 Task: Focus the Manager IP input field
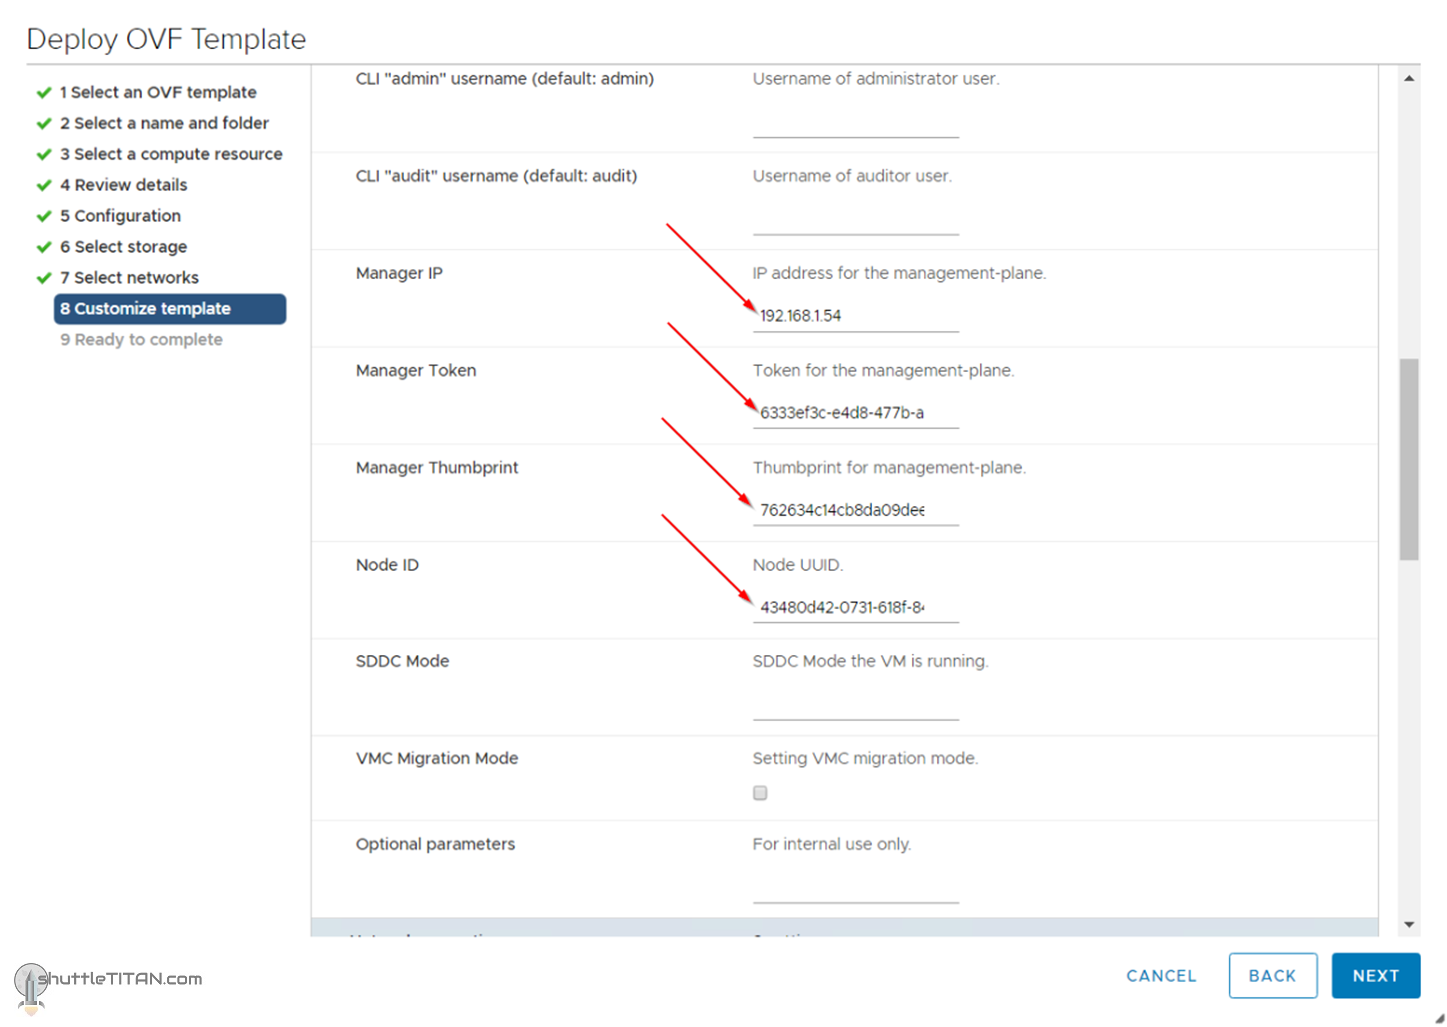point(855,316)
